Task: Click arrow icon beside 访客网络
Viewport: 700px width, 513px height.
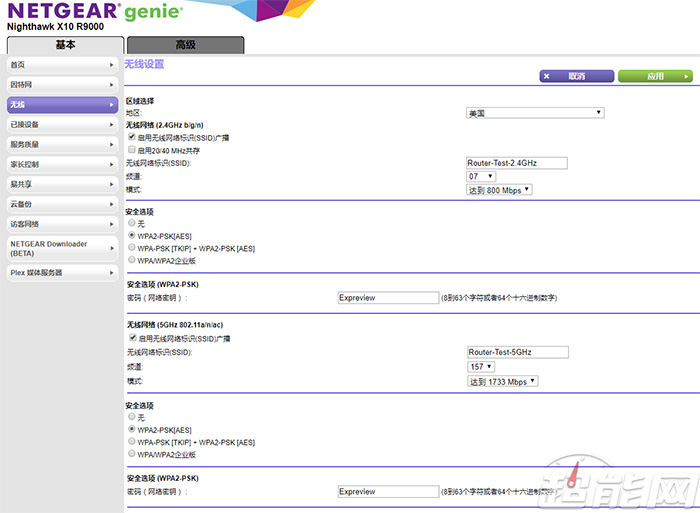Action: click(112, 224)
